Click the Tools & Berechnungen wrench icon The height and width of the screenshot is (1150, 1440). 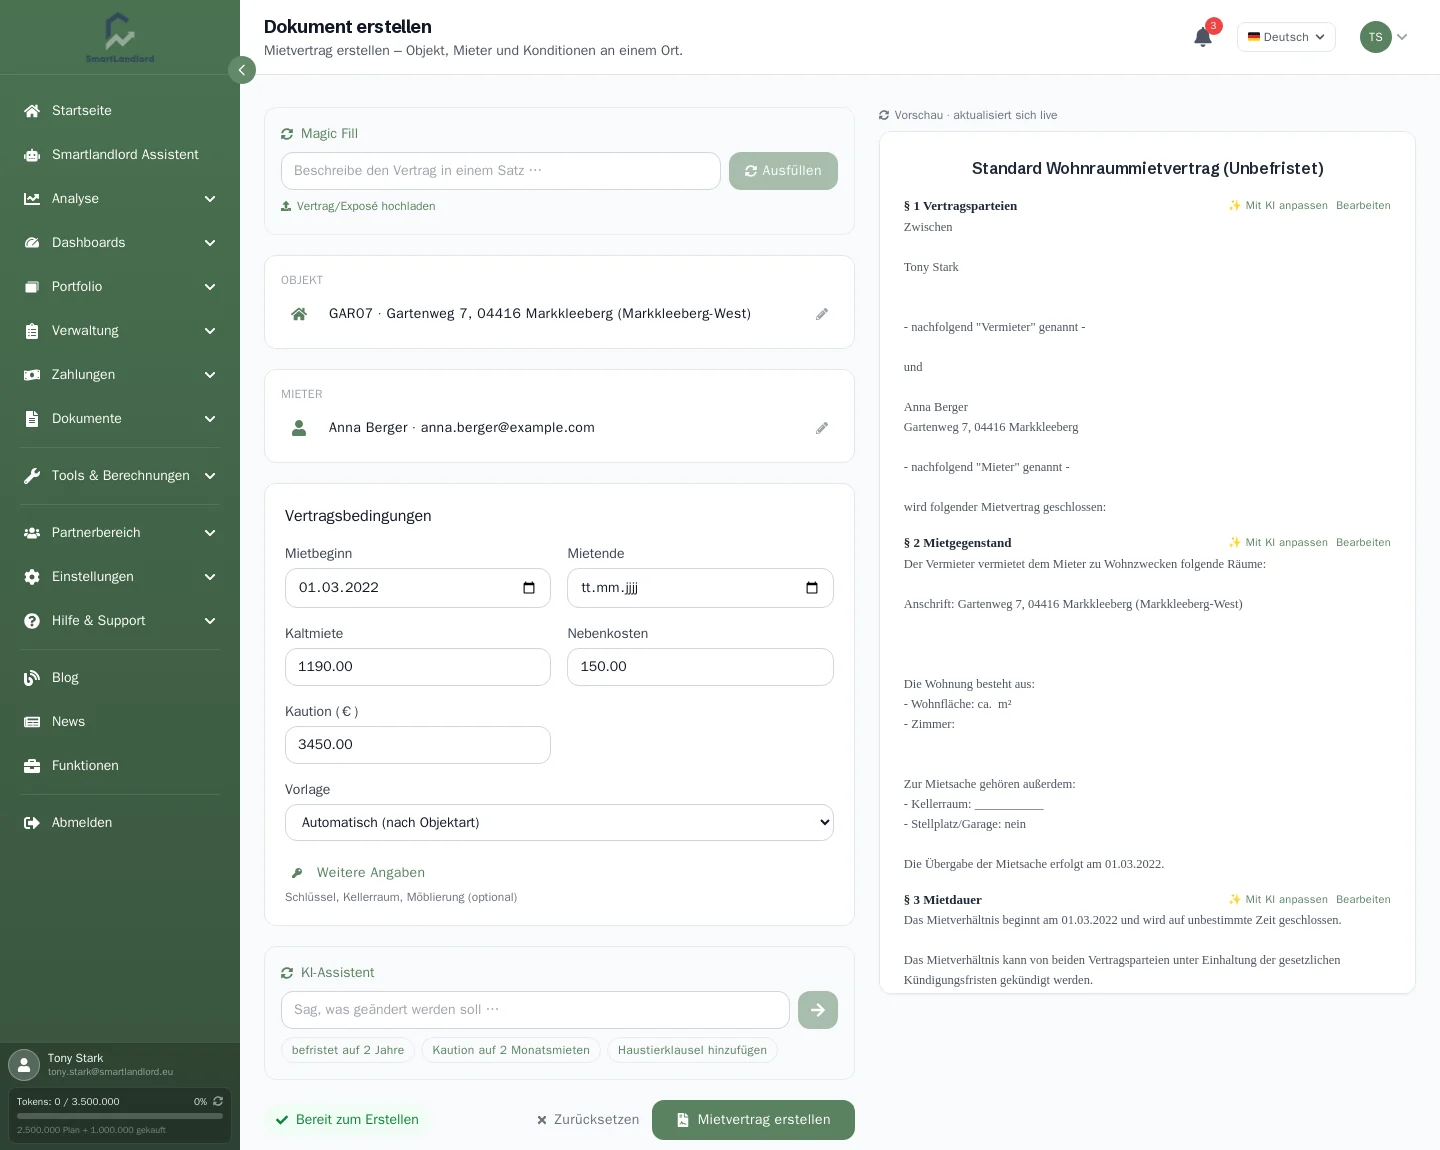point(32,476)
